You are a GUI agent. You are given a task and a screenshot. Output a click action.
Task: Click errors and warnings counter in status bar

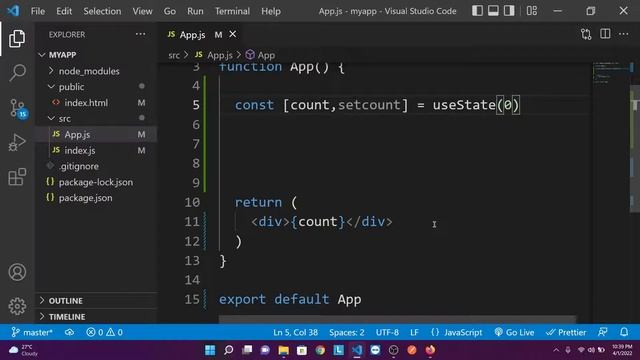104,332
